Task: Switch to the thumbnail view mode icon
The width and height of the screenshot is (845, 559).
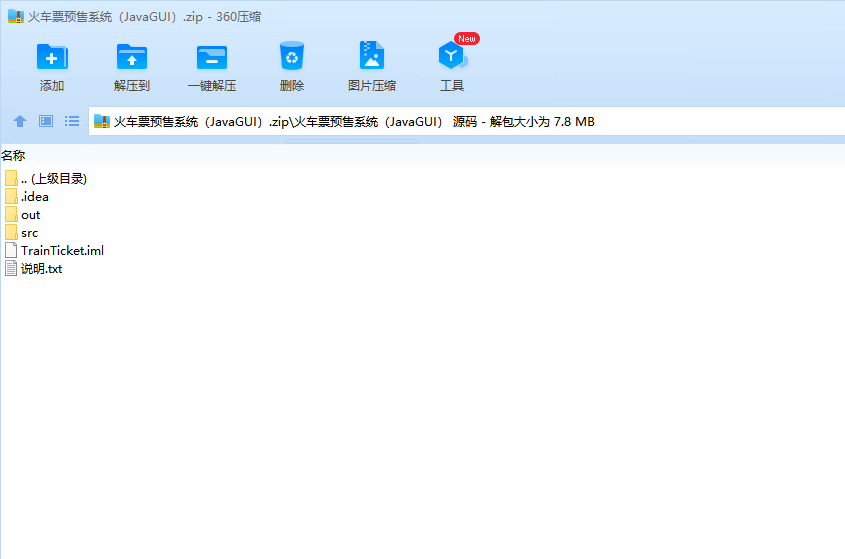Action: pyautogui.click(x=46, y=121)
